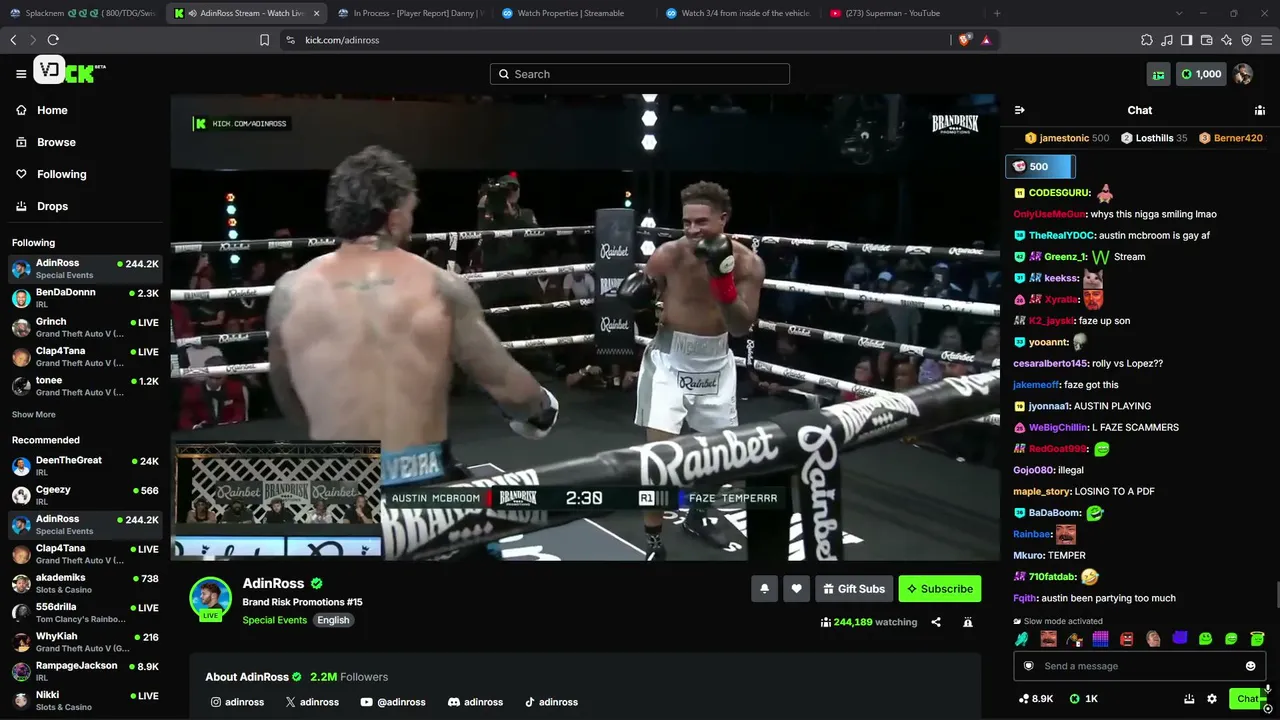Open the Brave Wallet icon

click(x=1206, y=40)
